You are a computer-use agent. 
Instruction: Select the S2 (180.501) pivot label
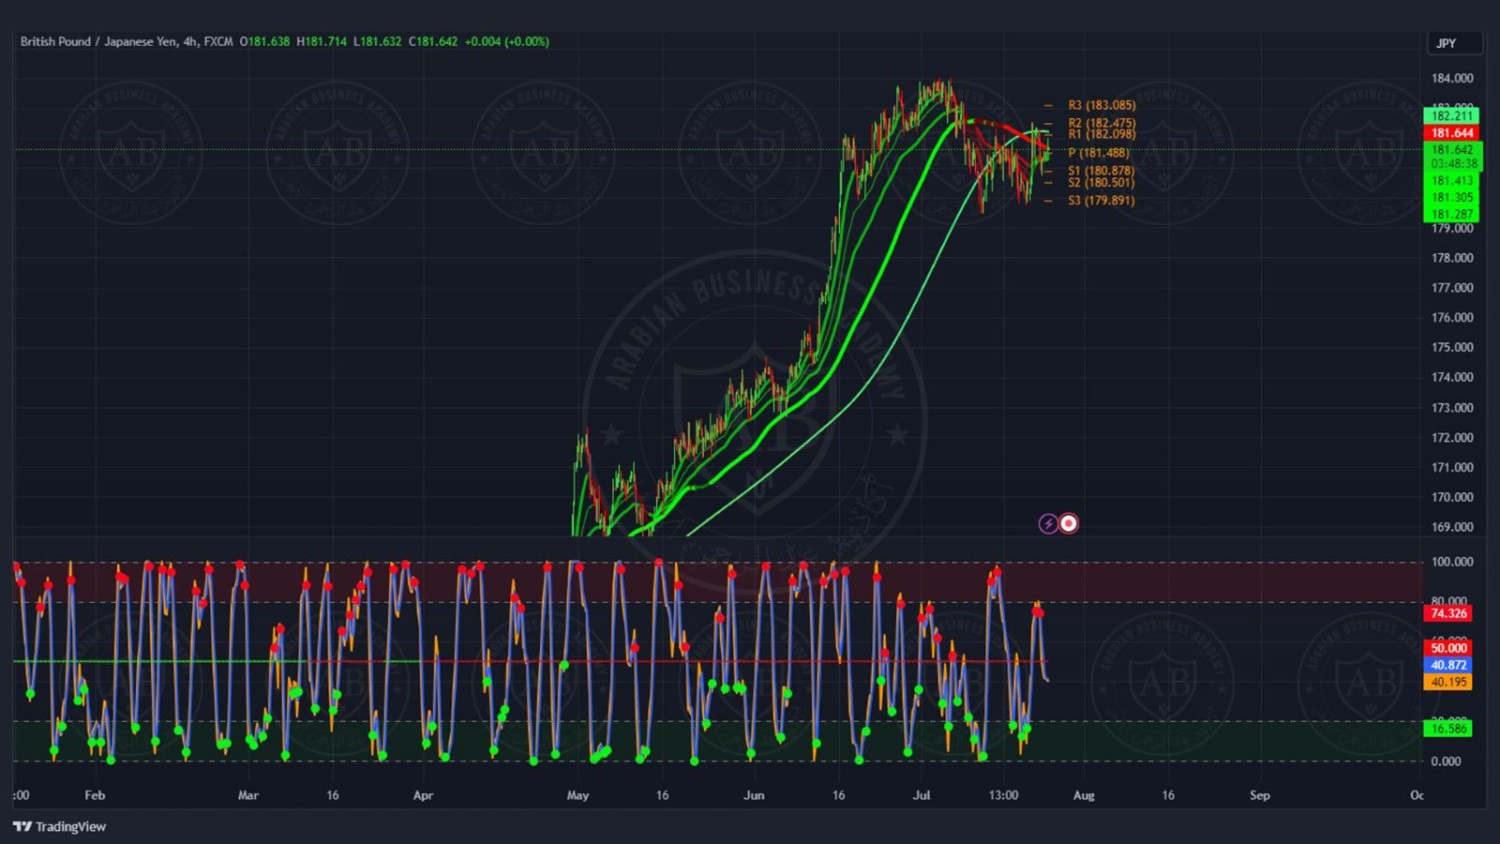pyautogui.click(x=1101, y=182)
